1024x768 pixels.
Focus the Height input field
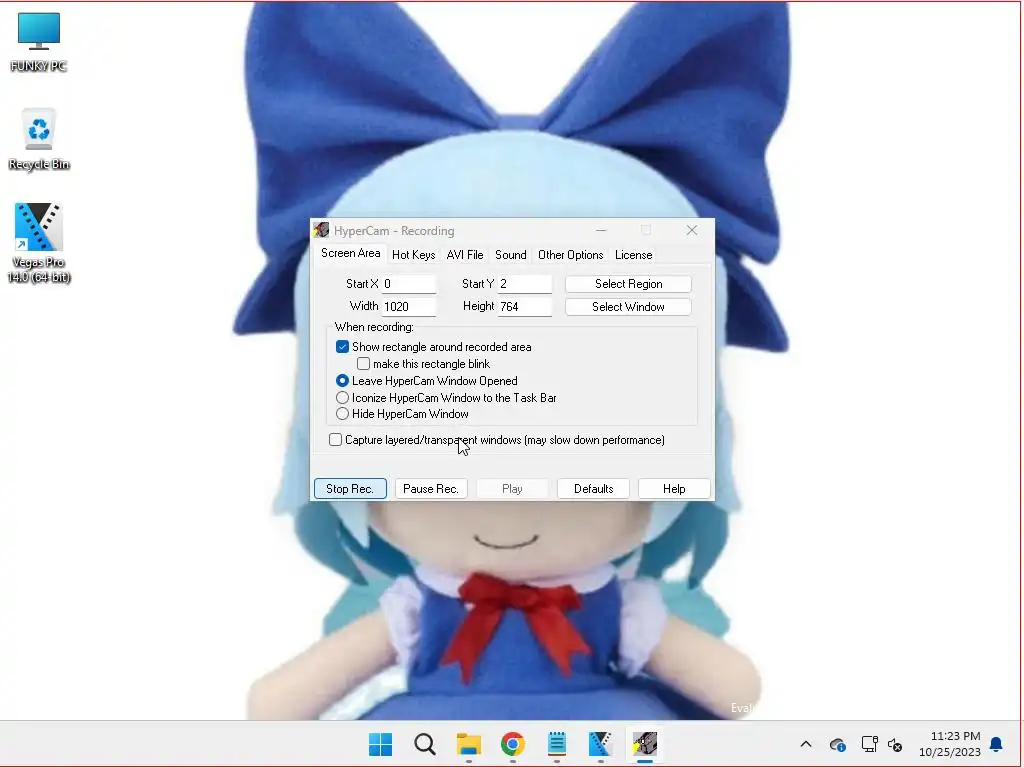tap(525, 307)
